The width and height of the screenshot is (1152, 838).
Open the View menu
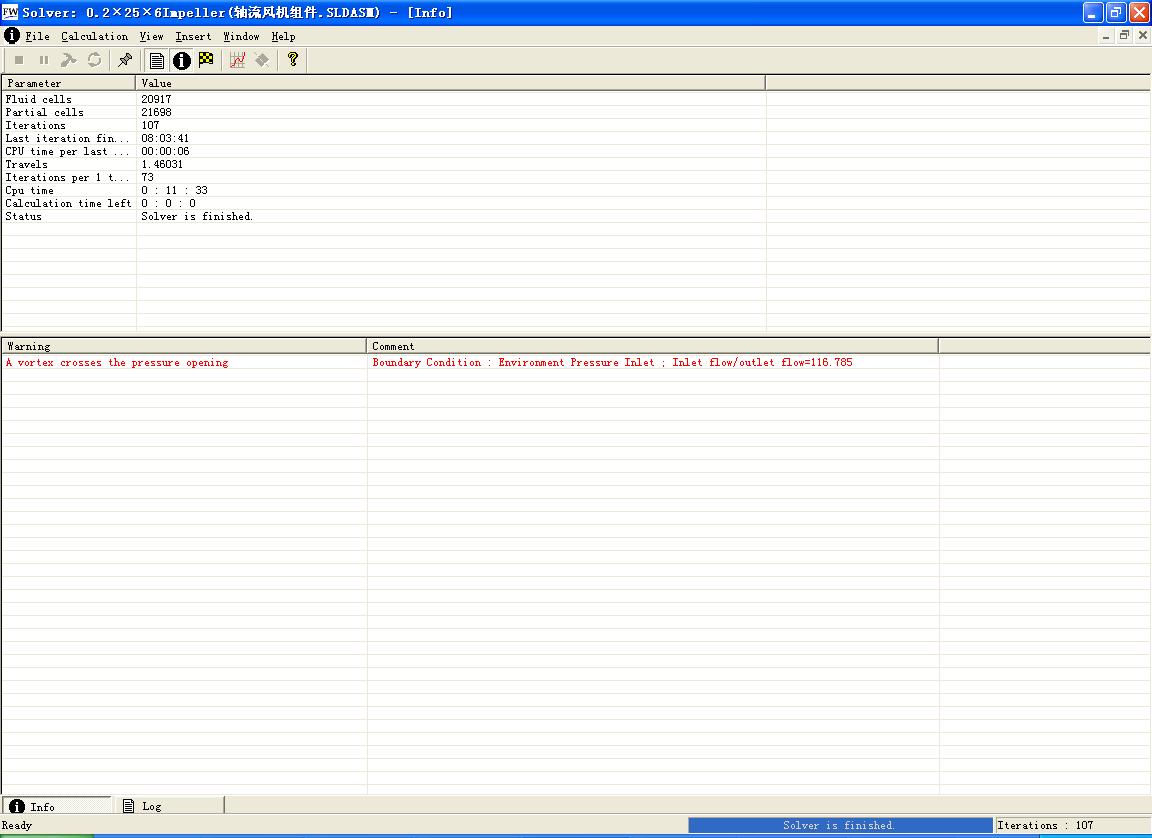point(151,36)
